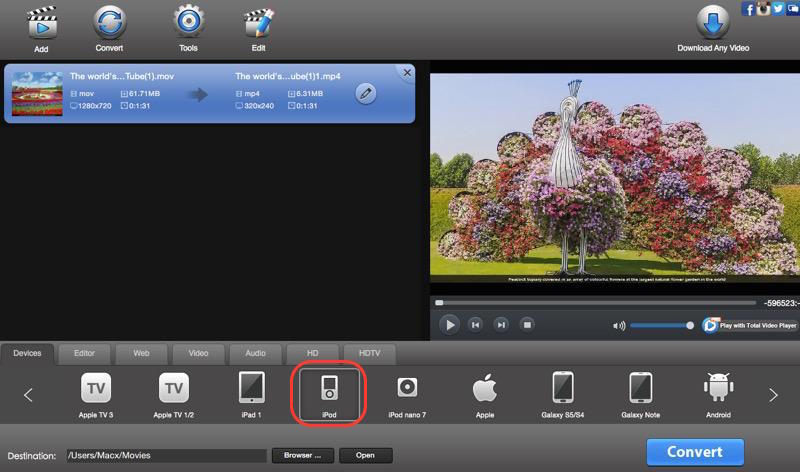Skip to next frame in preview
Image resolution: width=800 pixels, height=472 pixels.
(501, 325)
